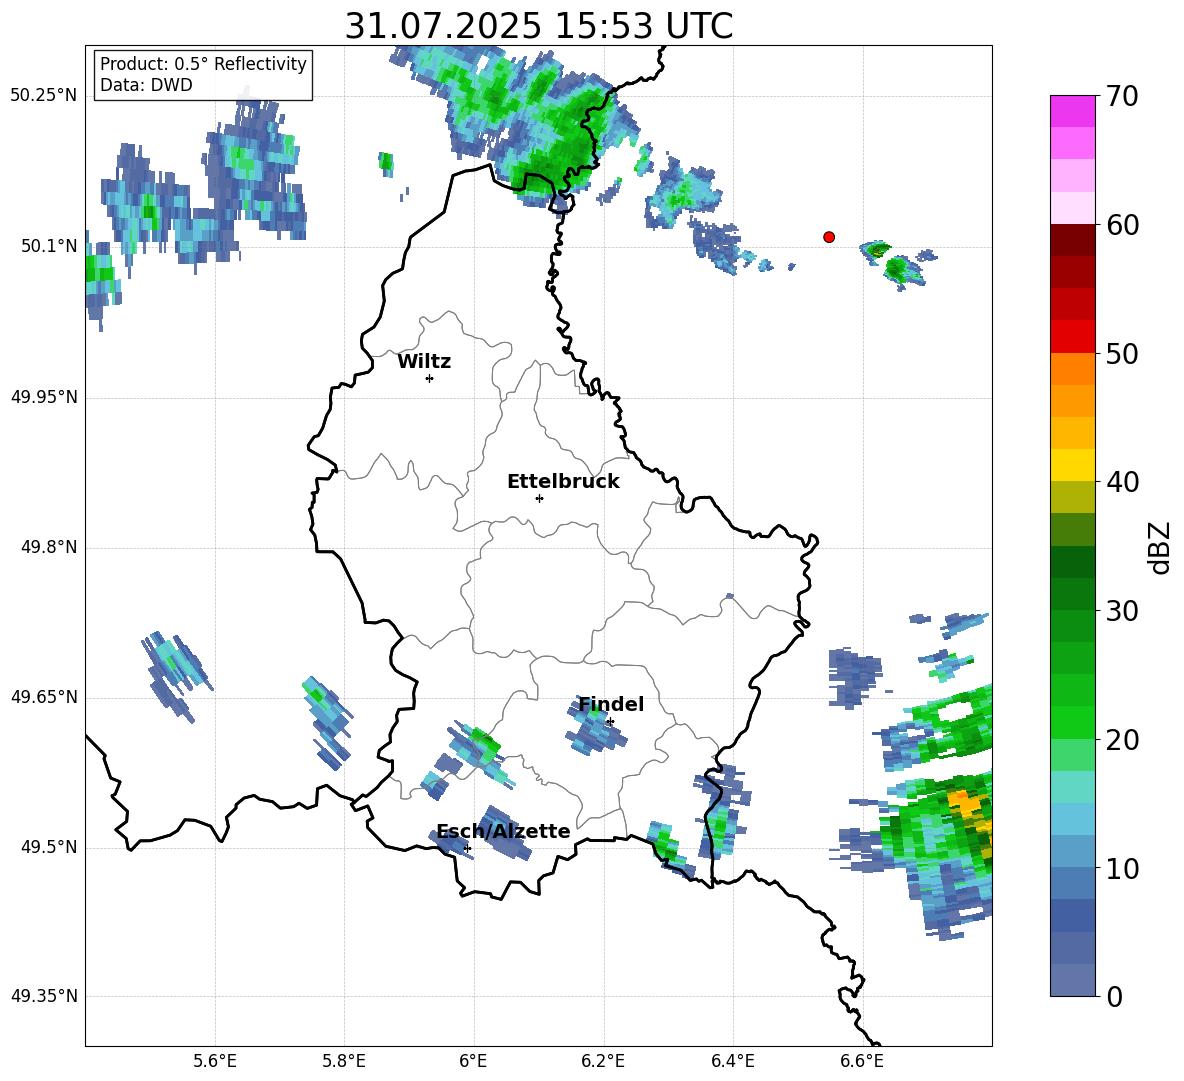Pick the magenta top colorbar segment
The image size is (1184, 1081).
click(x=1072, y=111)
